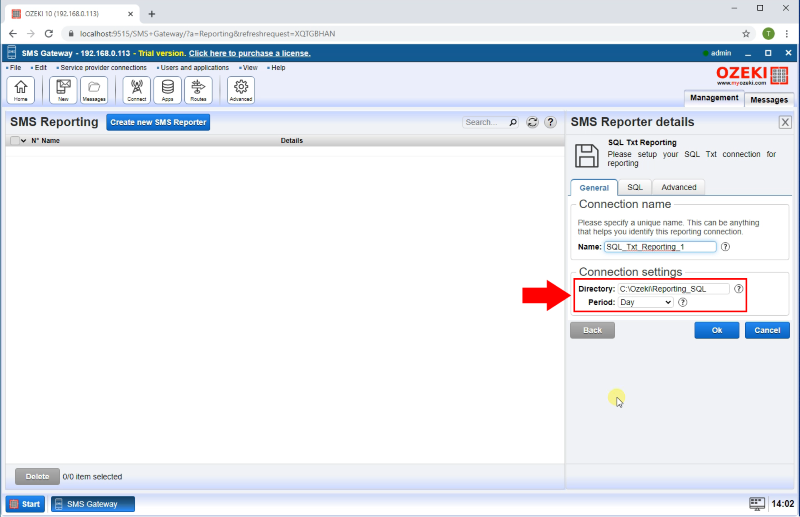
Task: Minimize the SMS Gateway inner window
Action: pyautogui.click(x=748, y=53)
